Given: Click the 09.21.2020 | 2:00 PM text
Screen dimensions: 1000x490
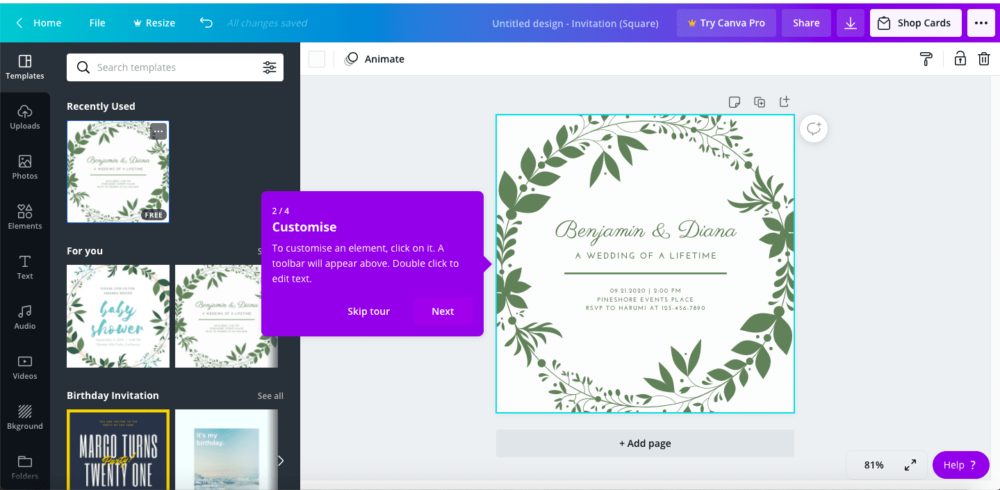Looking at the screenshot, I should [645, 290].
